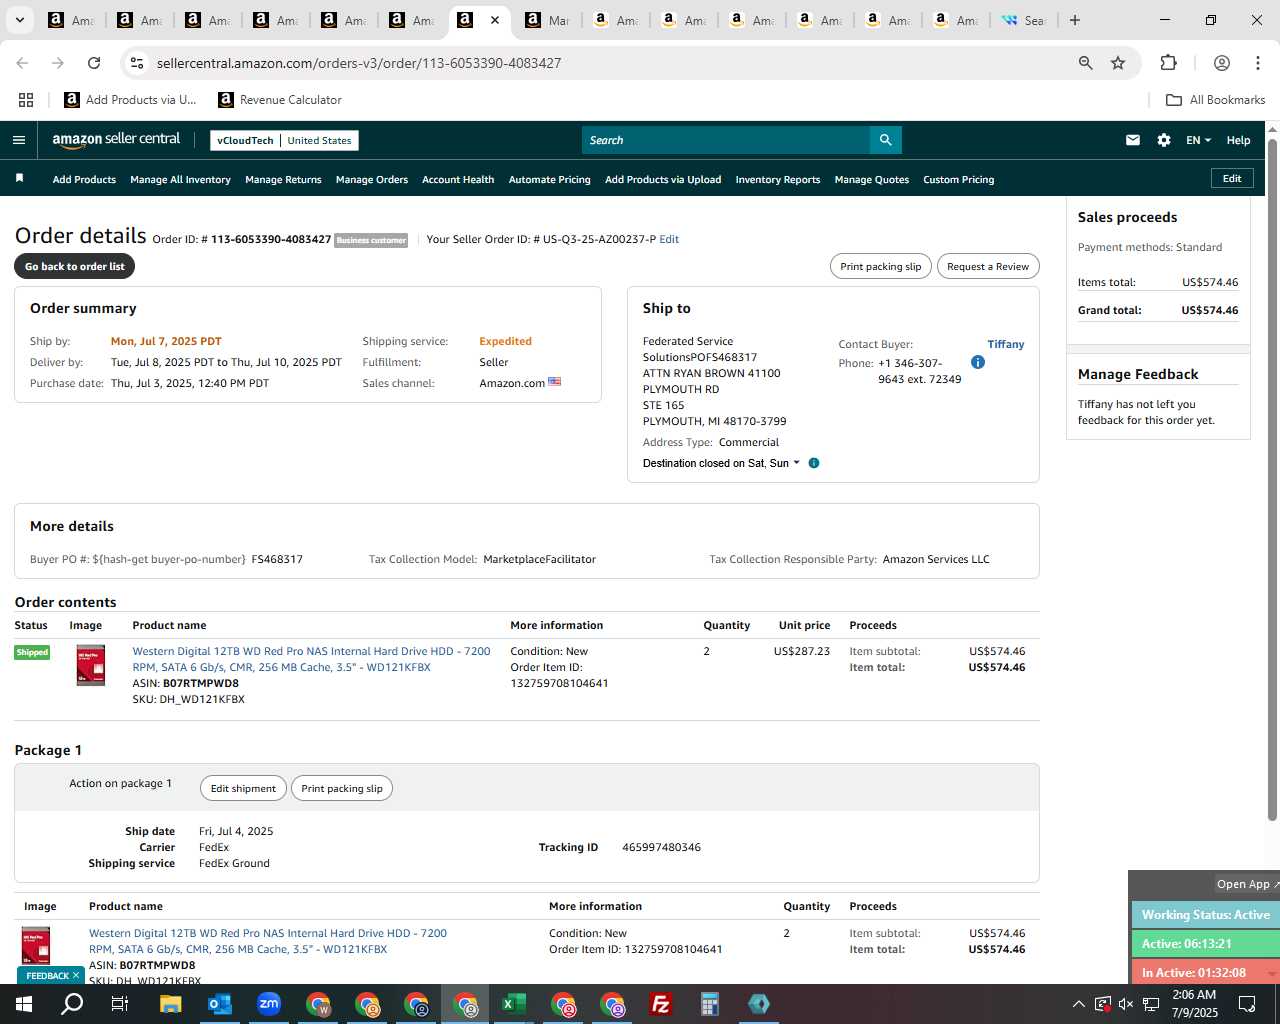Click the browser address bar URL
The image size is (1280, 1024).
[x=359, y=63]
